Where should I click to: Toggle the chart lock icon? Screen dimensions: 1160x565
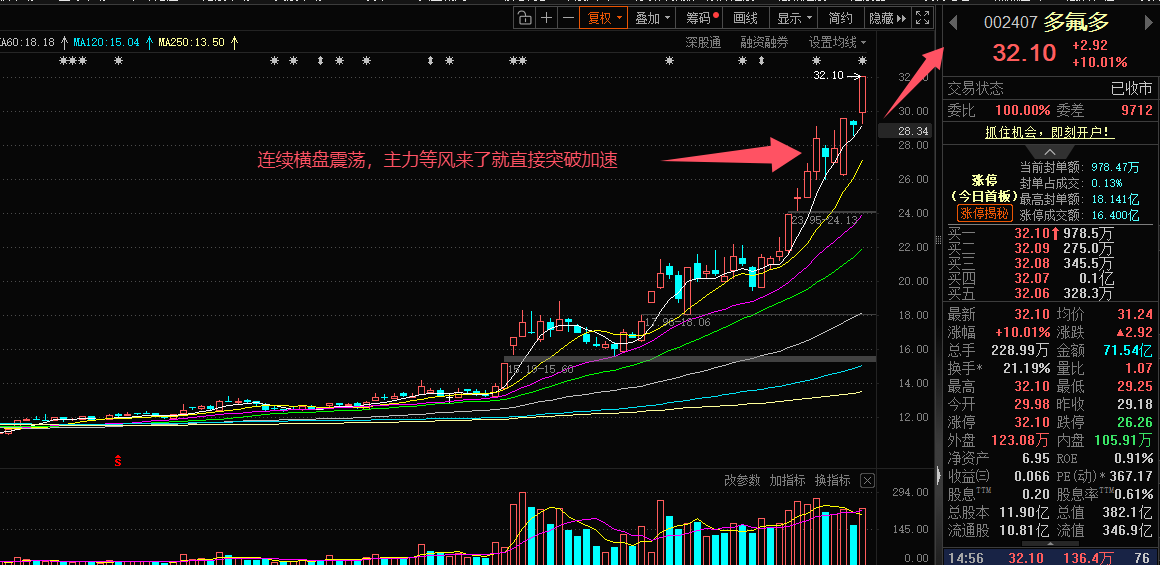[x=524, y=18]
